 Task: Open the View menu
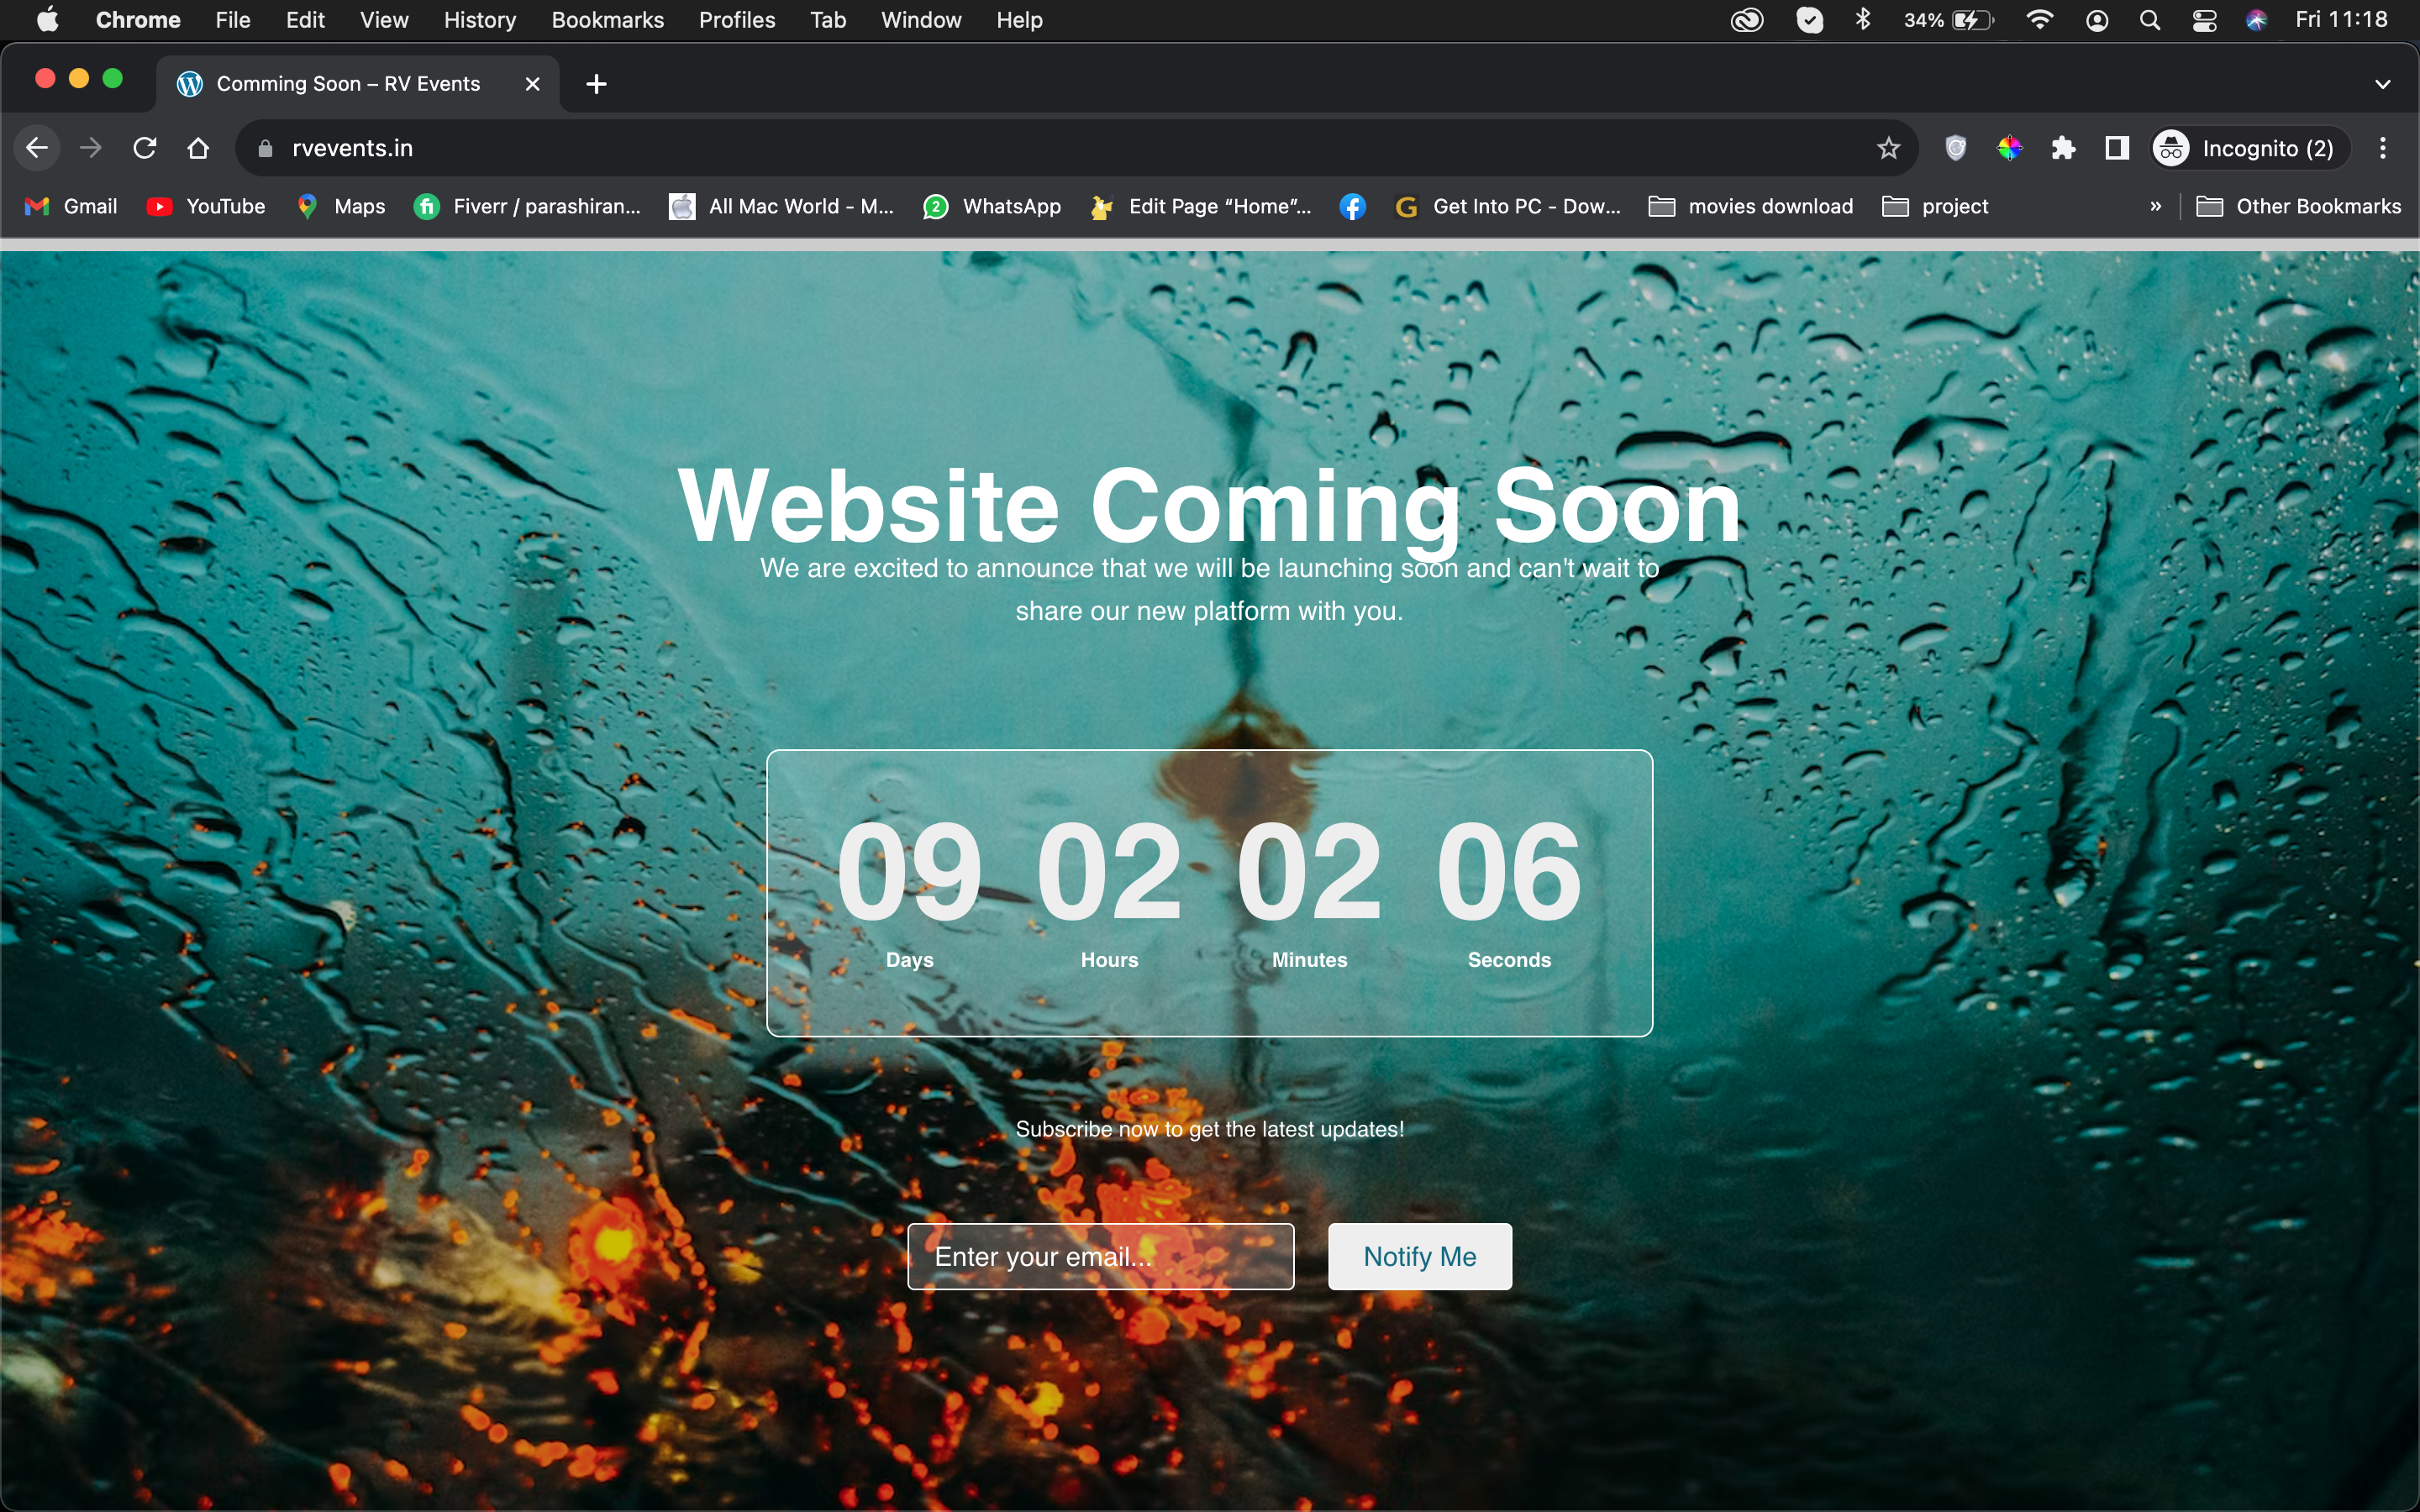point(384,20)
